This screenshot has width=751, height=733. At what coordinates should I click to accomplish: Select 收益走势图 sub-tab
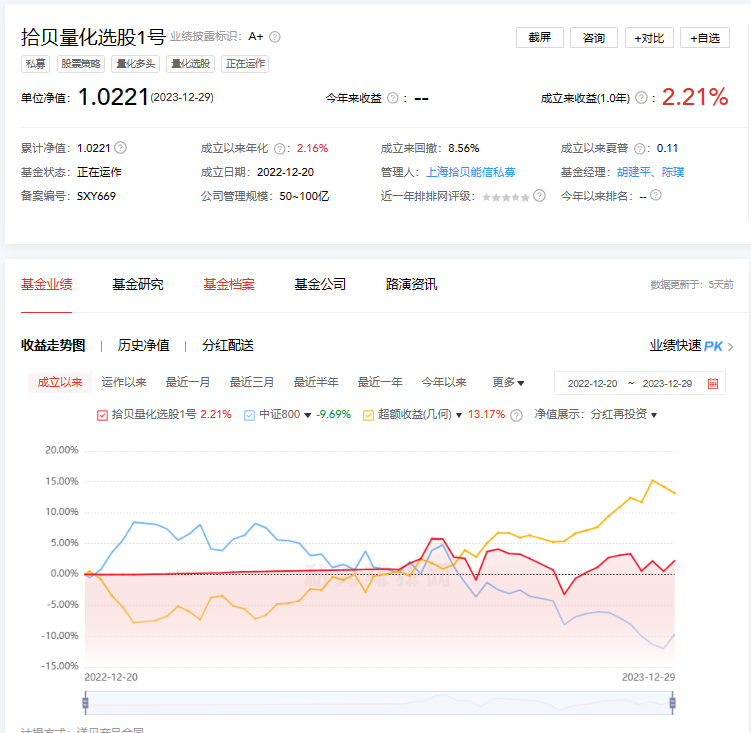[53, 345]
